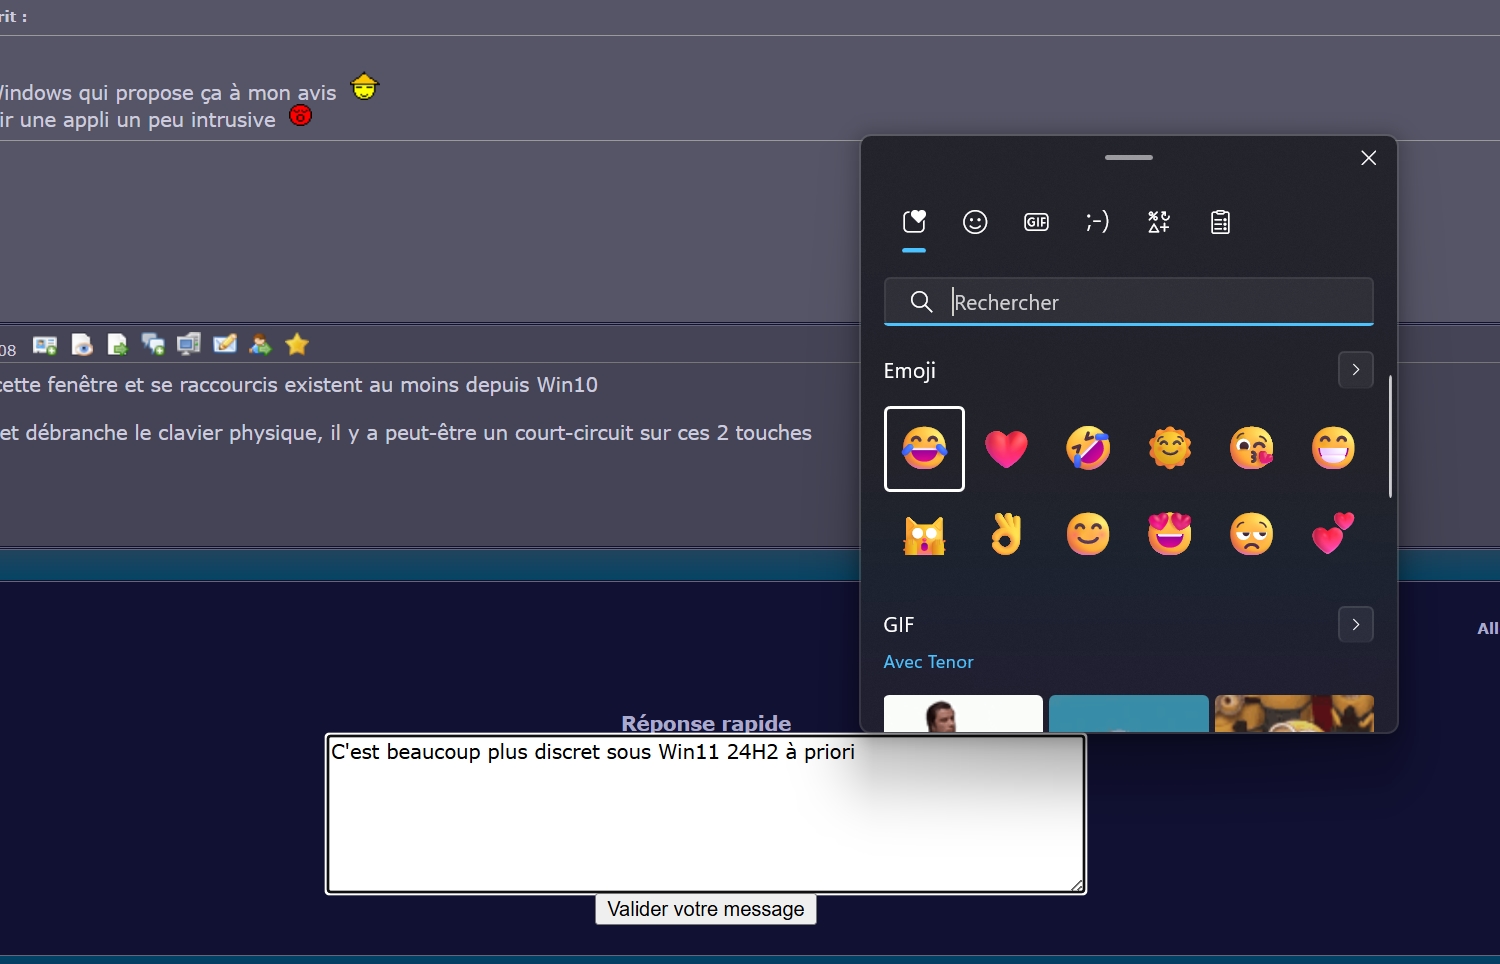Open the Avec Tenor link
The height and width of the screenshot is (964, 1500).
click(928, 662)
